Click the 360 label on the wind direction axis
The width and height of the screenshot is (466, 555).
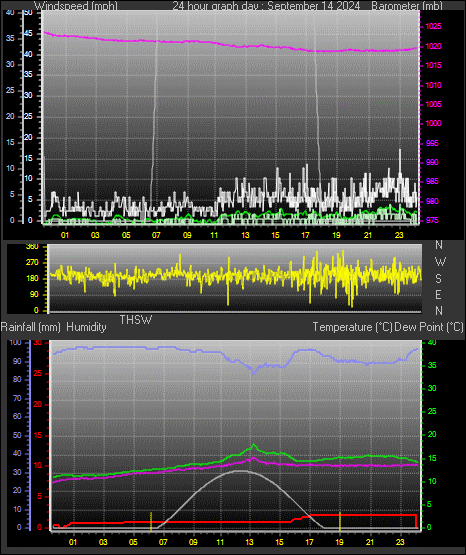pyautogui.click(x=32, y=247)
